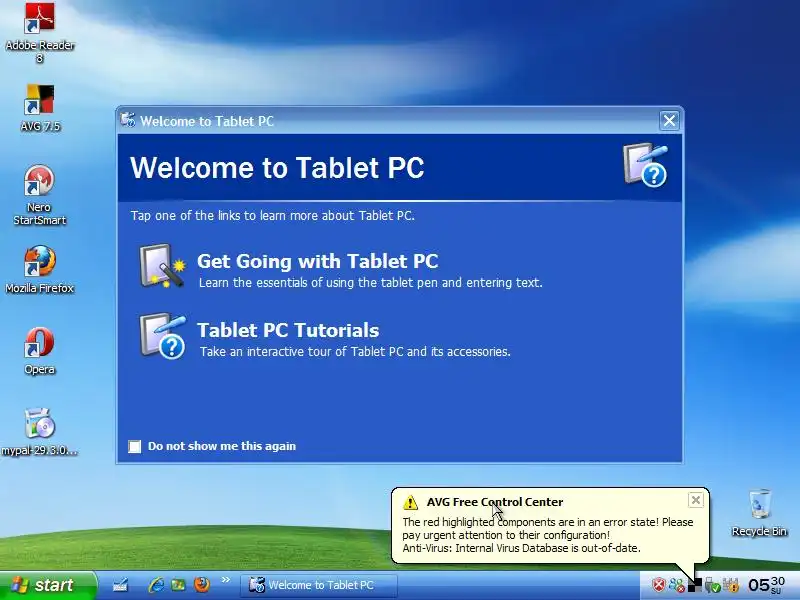Image resolution: width=800 pixels, height=600 pixels.
Task: Select the Opera desktop shortcut
Action: 39,351
